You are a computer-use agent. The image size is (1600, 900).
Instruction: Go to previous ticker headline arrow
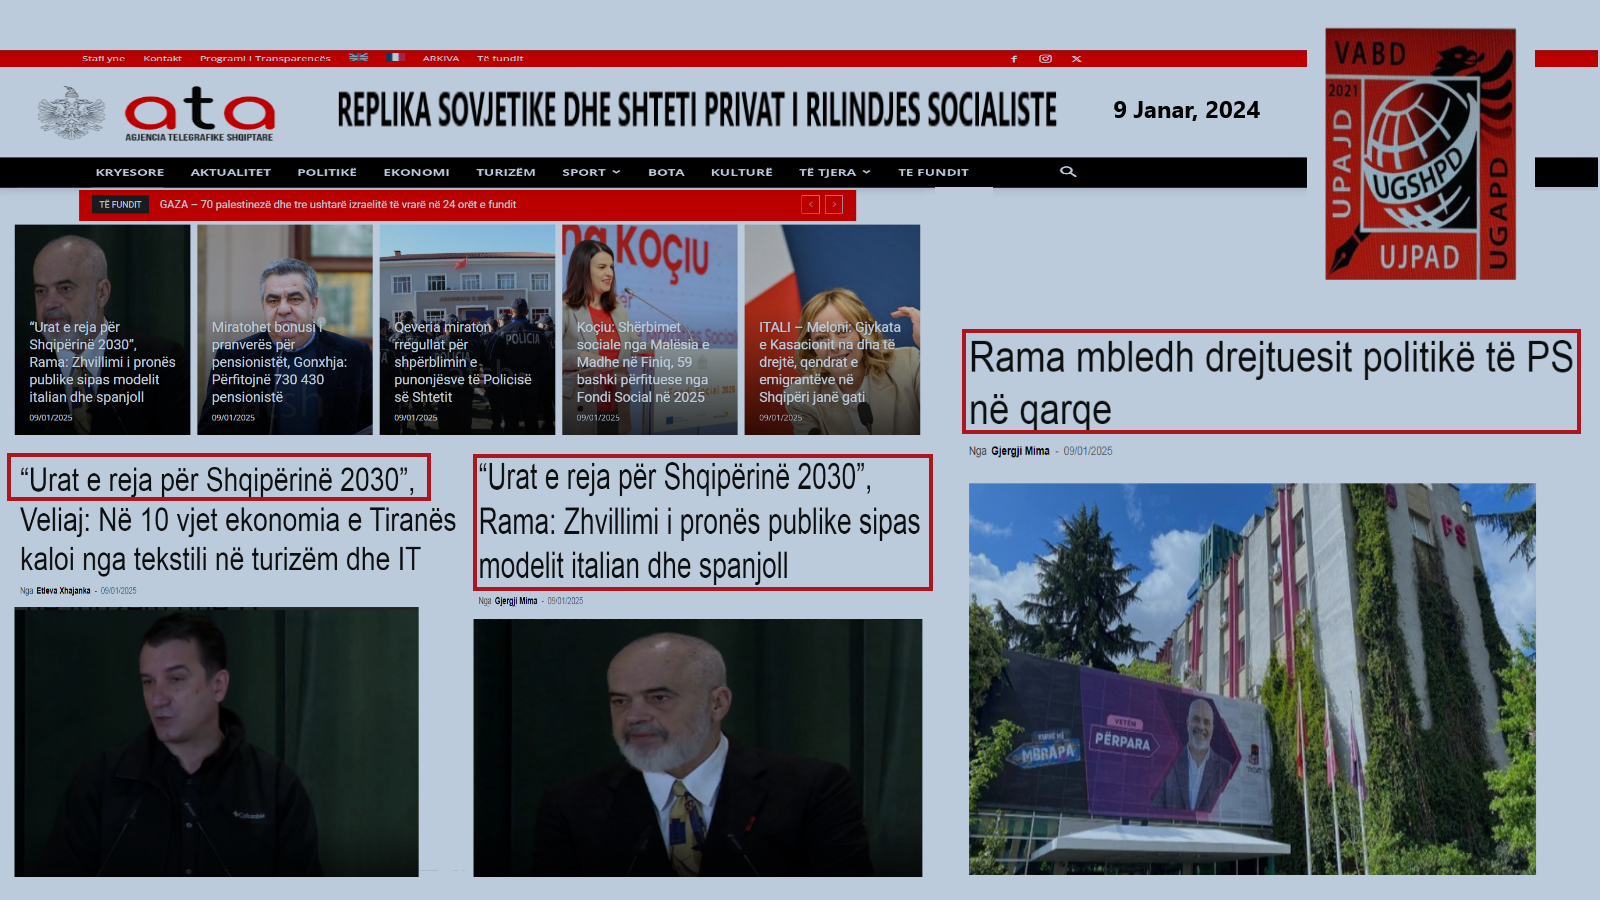point(810,205)
